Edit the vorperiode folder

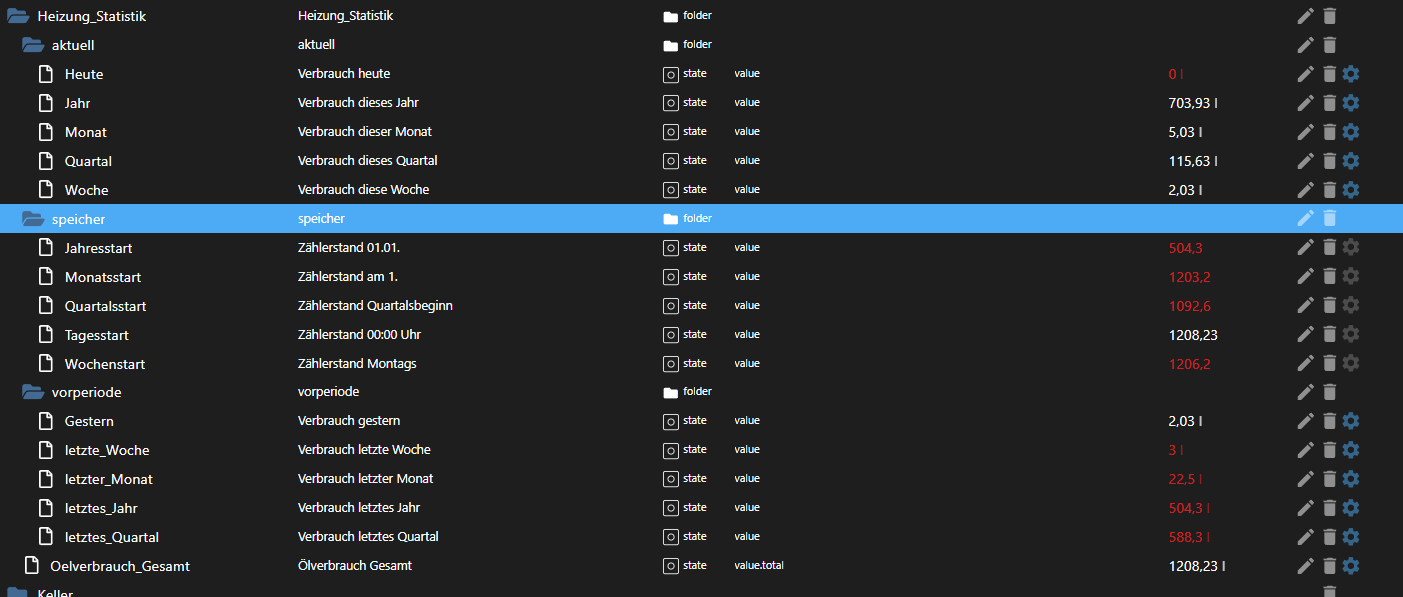[x=1305, y=393]
